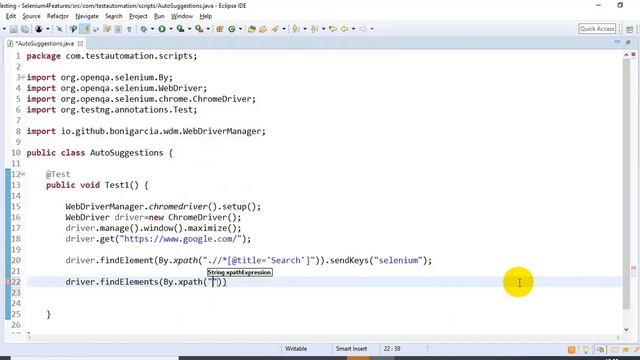Expand the External Tools dropdown arrow
This screenshot has height=360, width=640.
click(x=208, y=29)
